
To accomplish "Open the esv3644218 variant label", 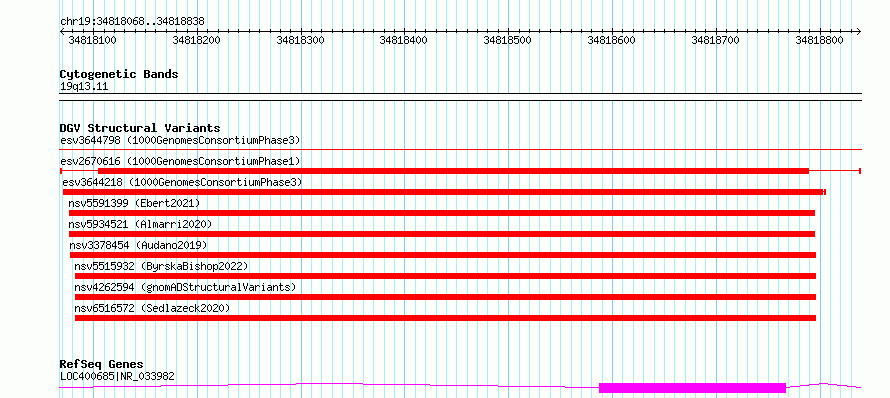I will click(182, 182).
